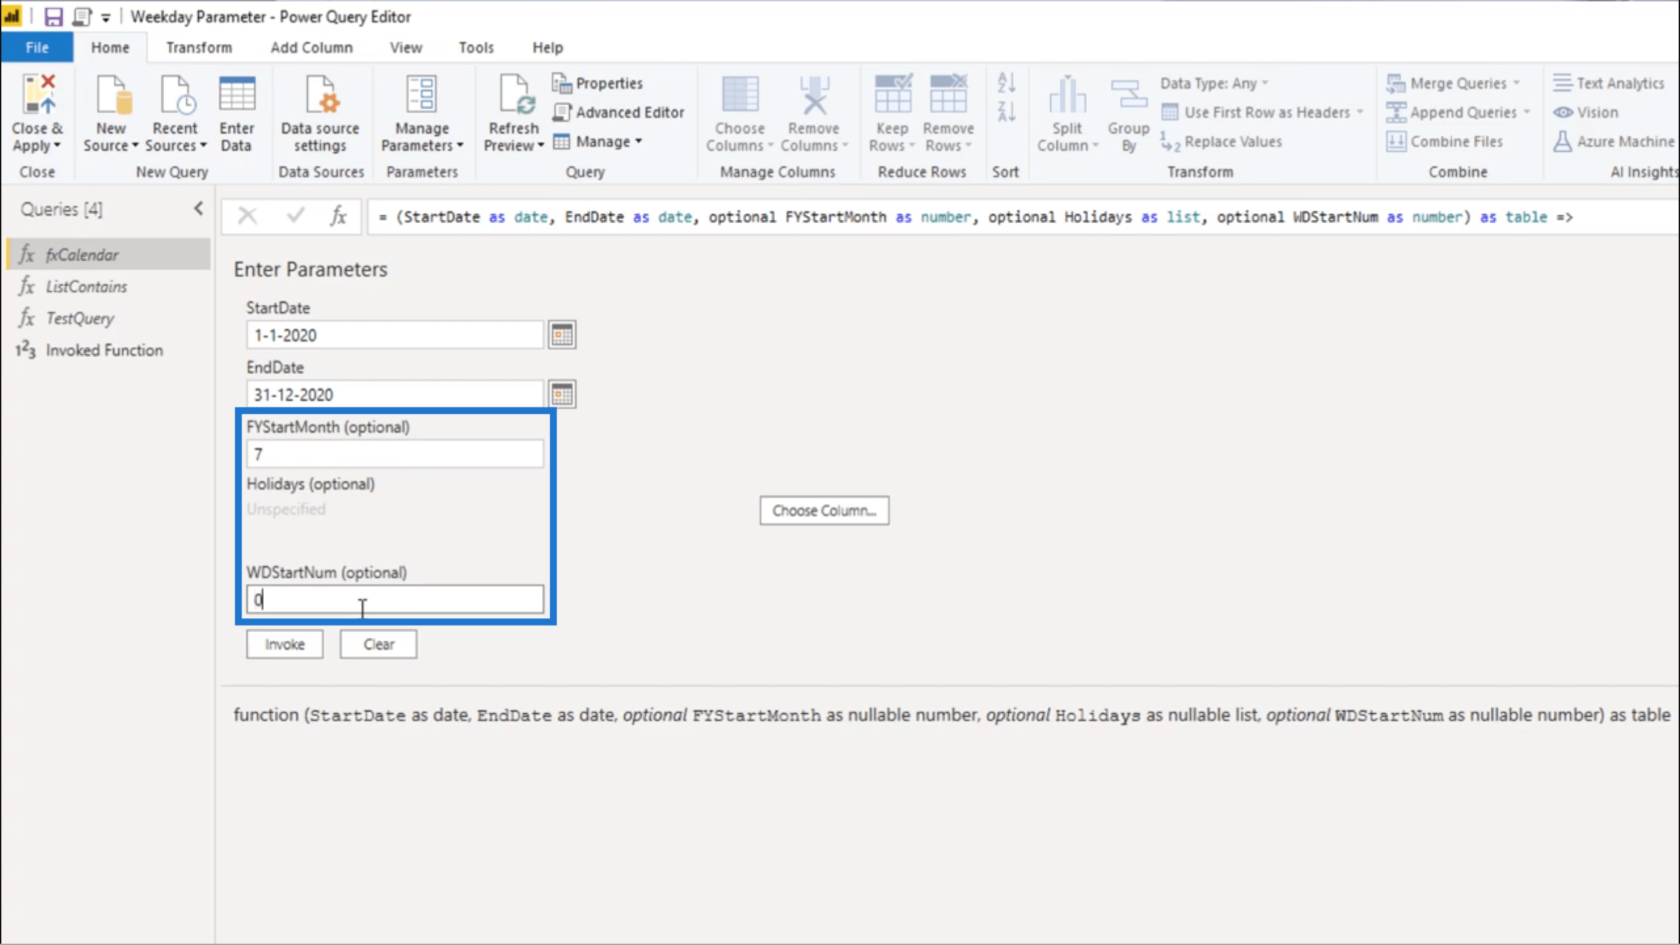Click the Choose Columns icon
1680x945 pixels.
point(740,95)
